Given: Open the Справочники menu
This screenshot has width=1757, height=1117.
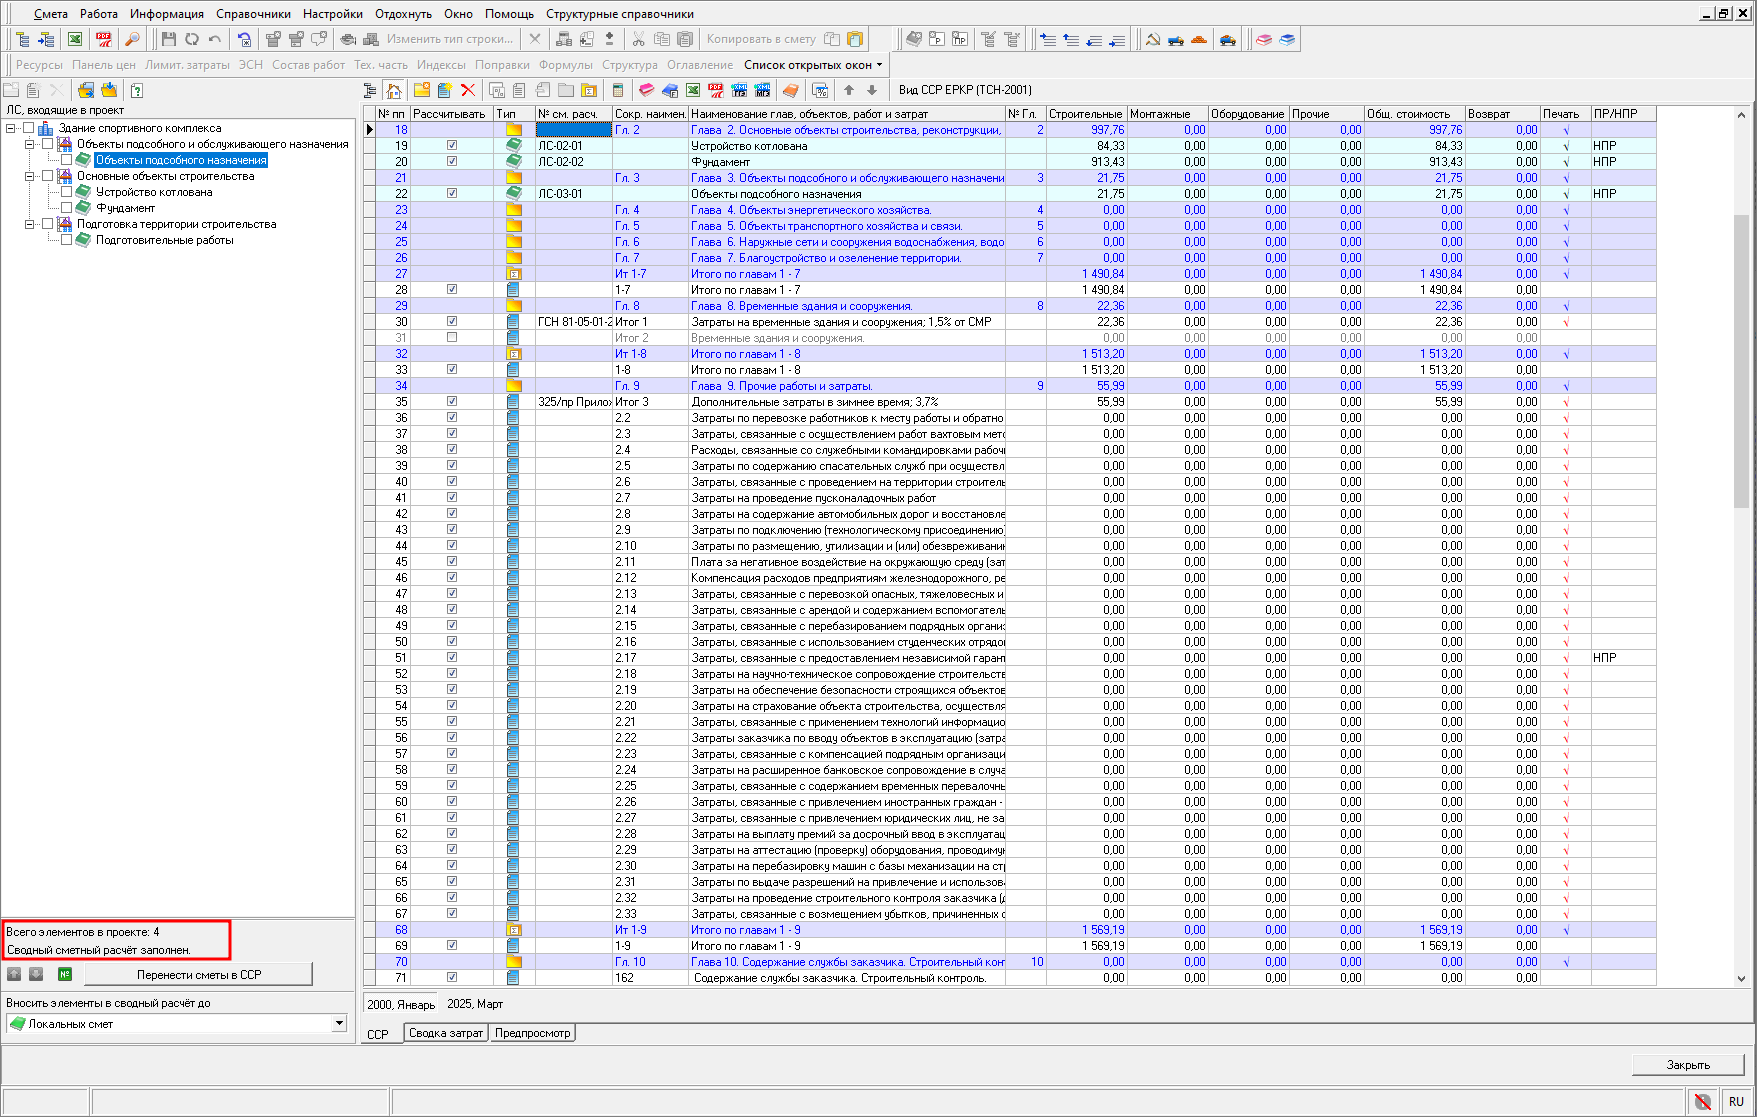Looking at the screenshot, I should click(253, 14).
